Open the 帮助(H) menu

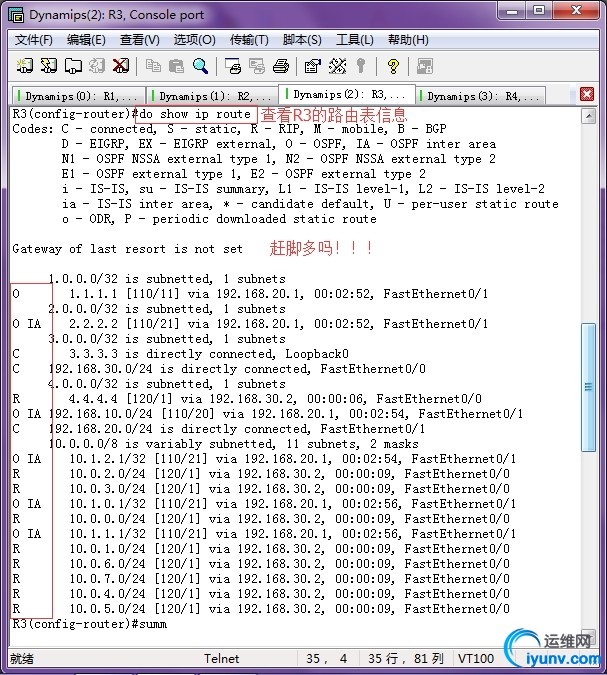click(408, 40)
